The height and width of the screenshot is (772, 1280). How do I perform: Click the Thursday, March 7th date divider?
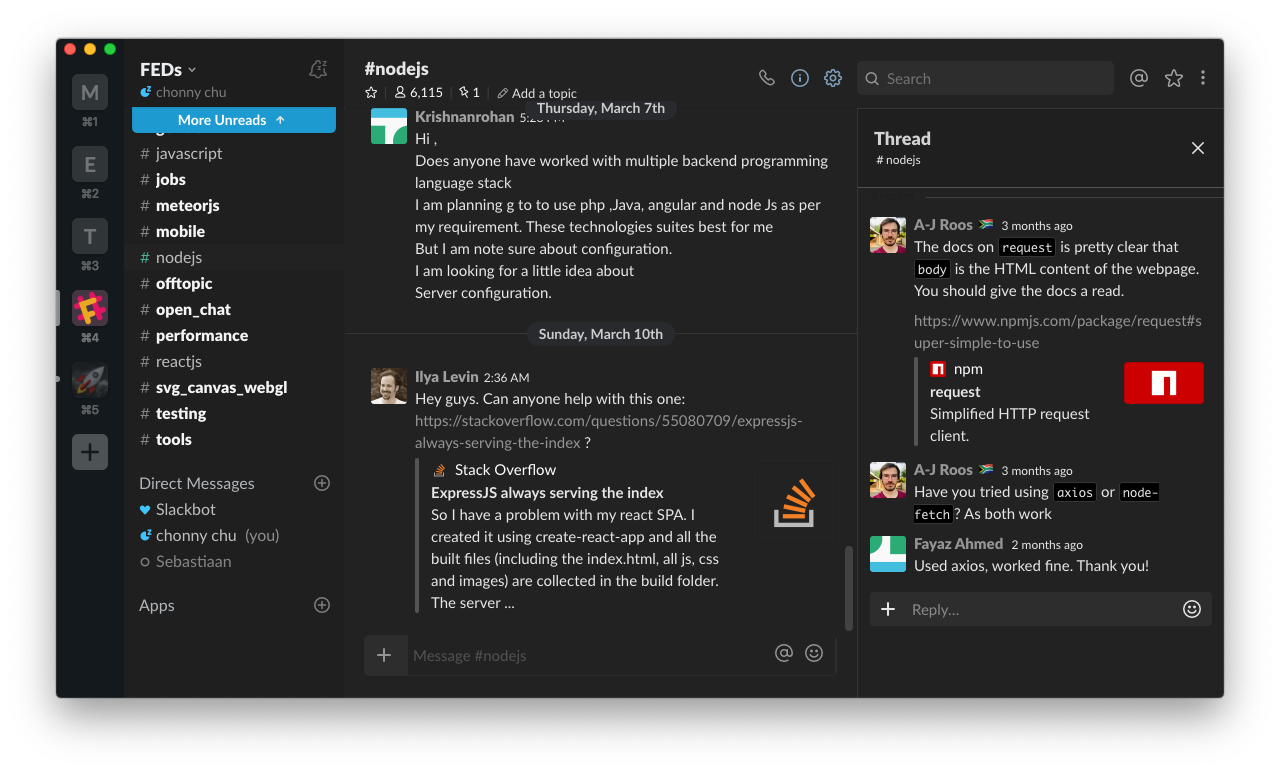600,108
